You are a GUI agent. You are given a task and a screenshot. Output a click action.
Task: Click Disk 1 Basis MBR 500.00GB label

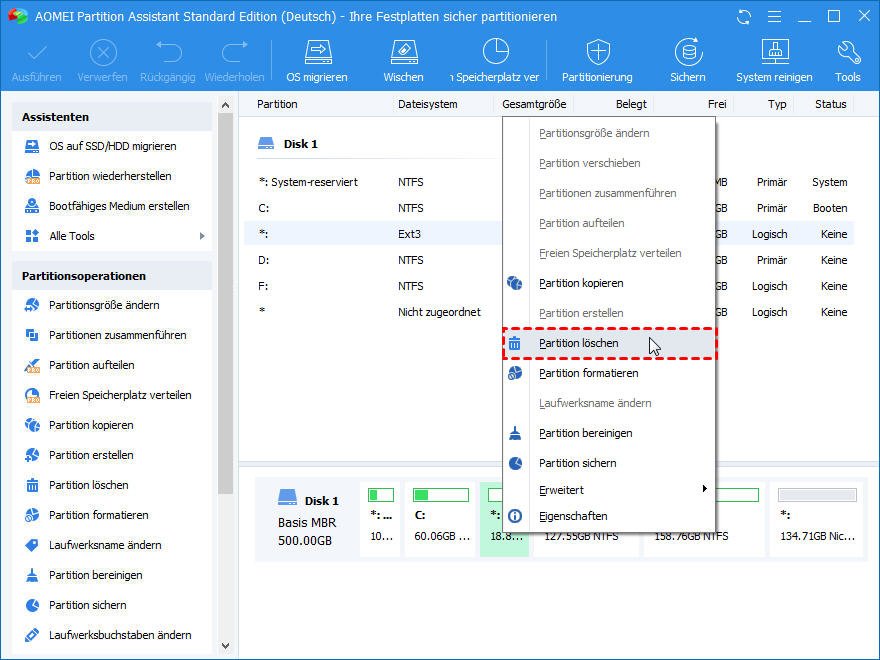307,520
